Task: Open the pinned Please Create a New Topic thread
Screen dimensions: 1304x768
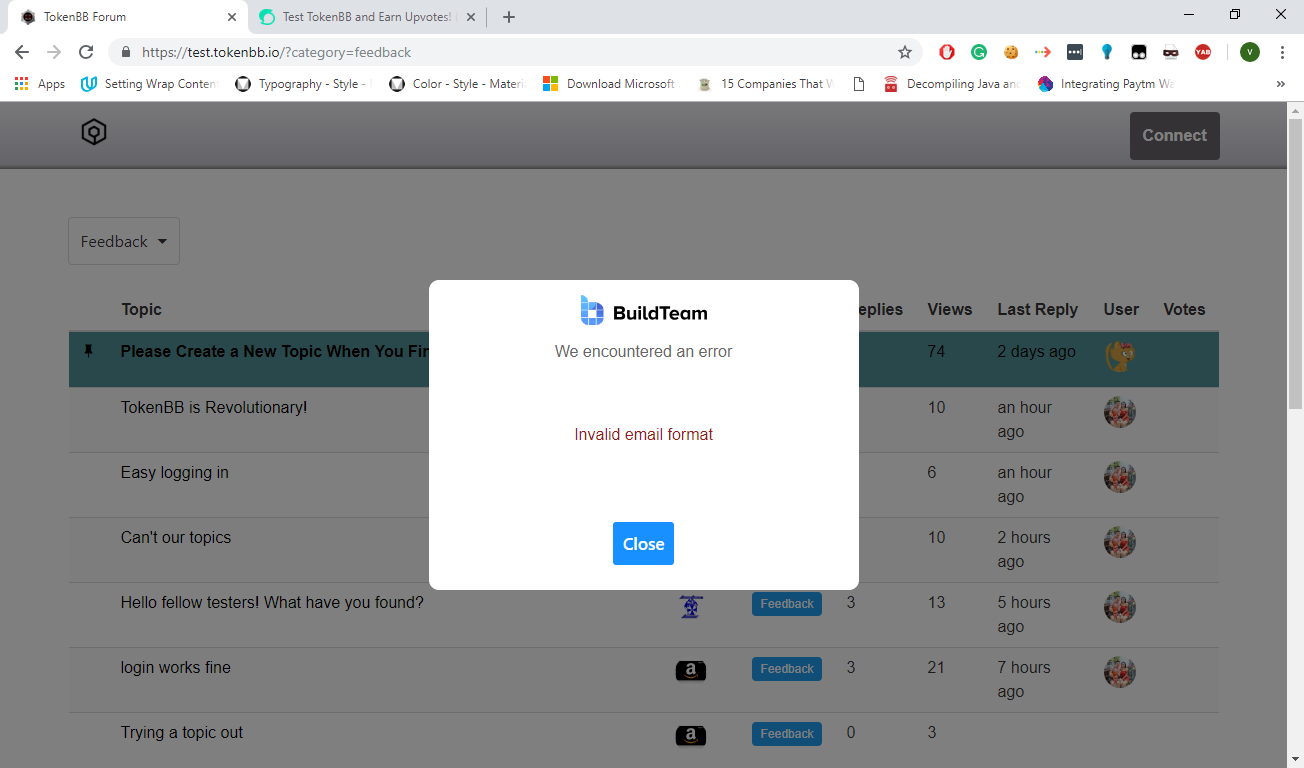Action: coord(275,352)
